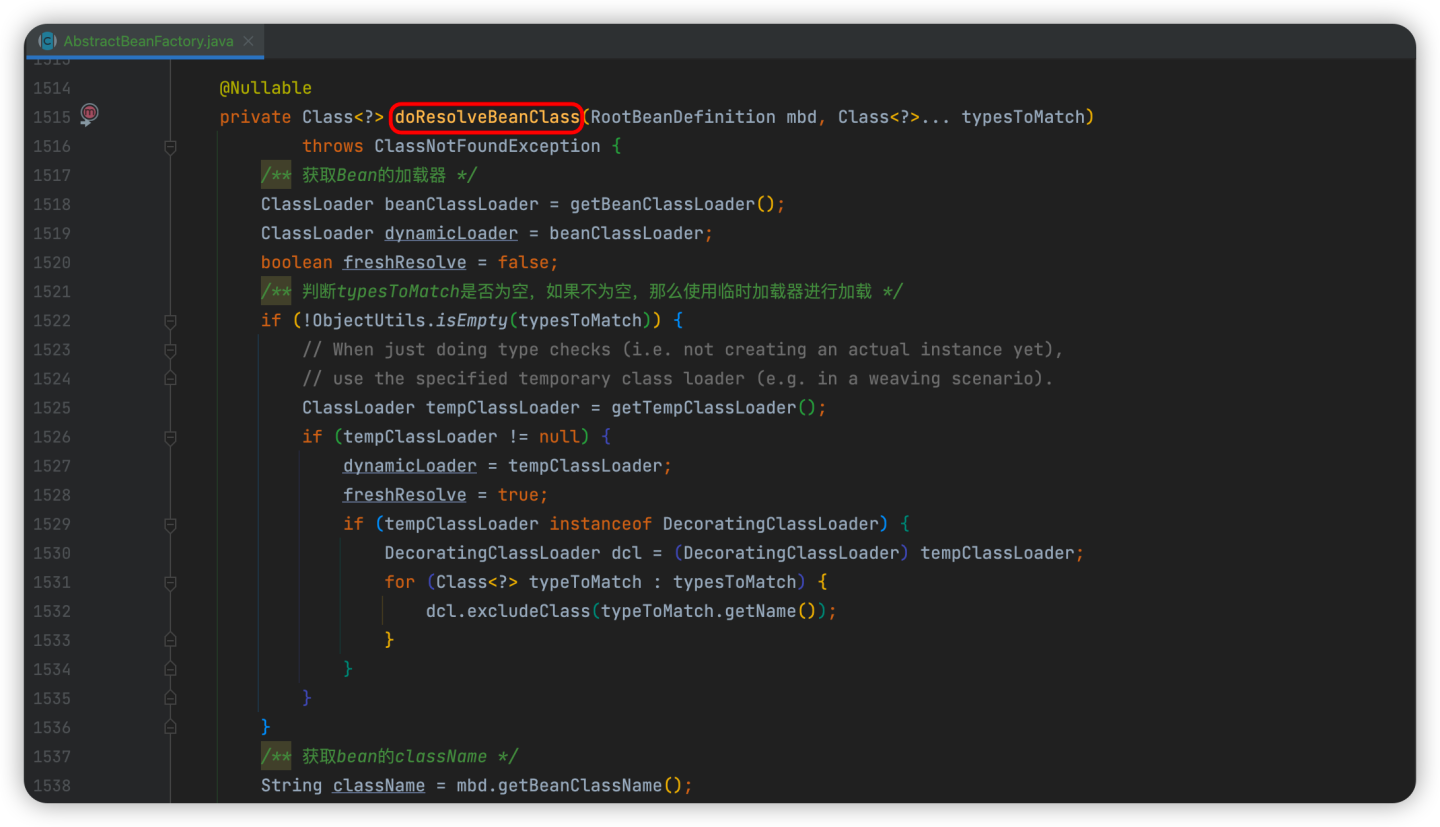Click the className comment on line 1537
This screenshot has width=1440, height=827.
pyautogui.click(x=390, y=757)
